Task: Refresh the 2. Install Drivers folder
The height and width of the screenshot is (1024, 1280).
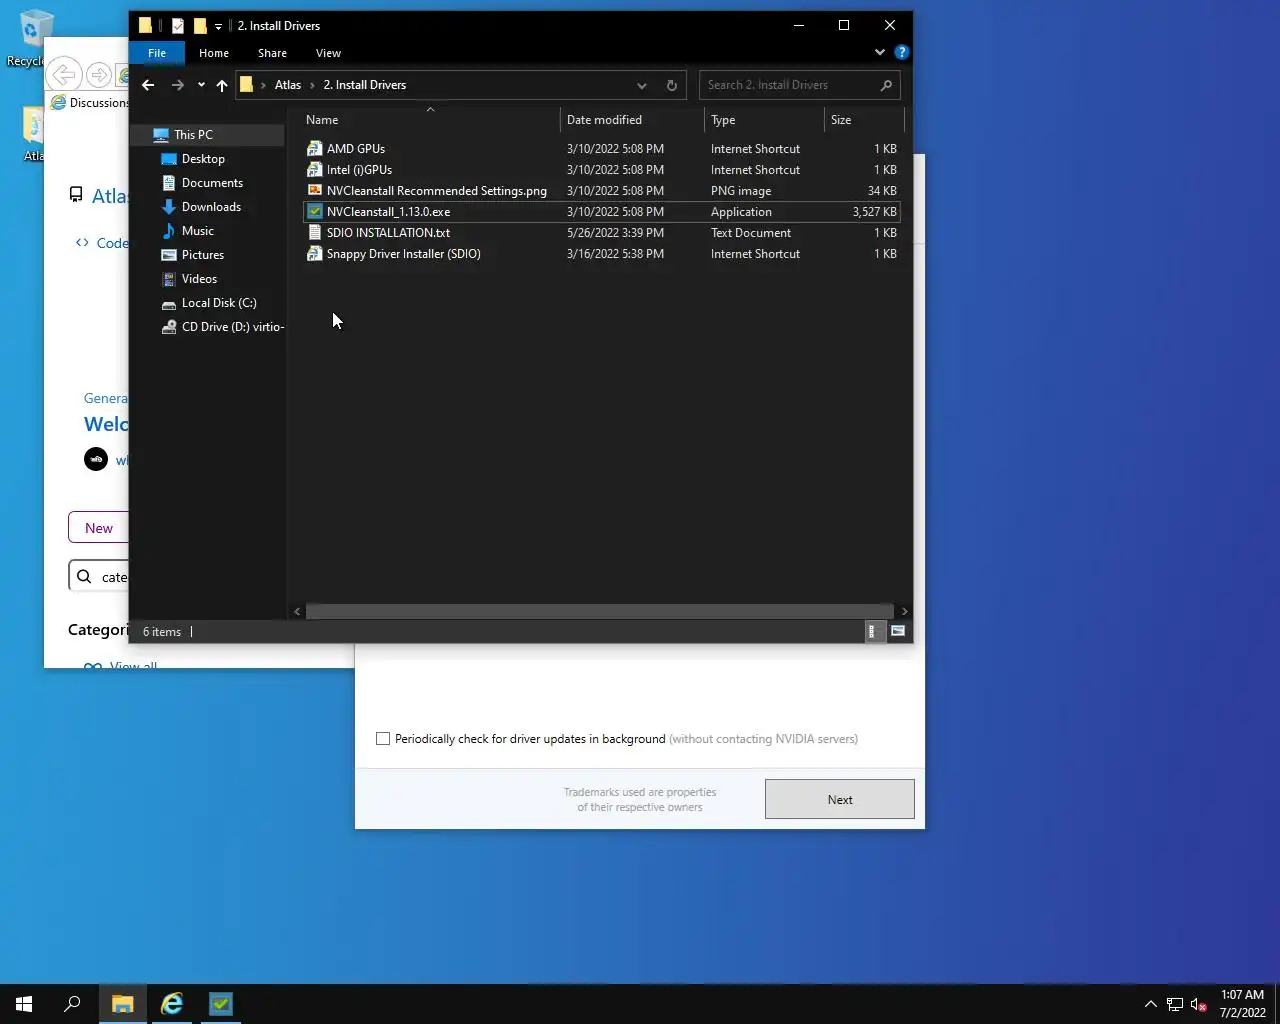Action: coord(672,85)
